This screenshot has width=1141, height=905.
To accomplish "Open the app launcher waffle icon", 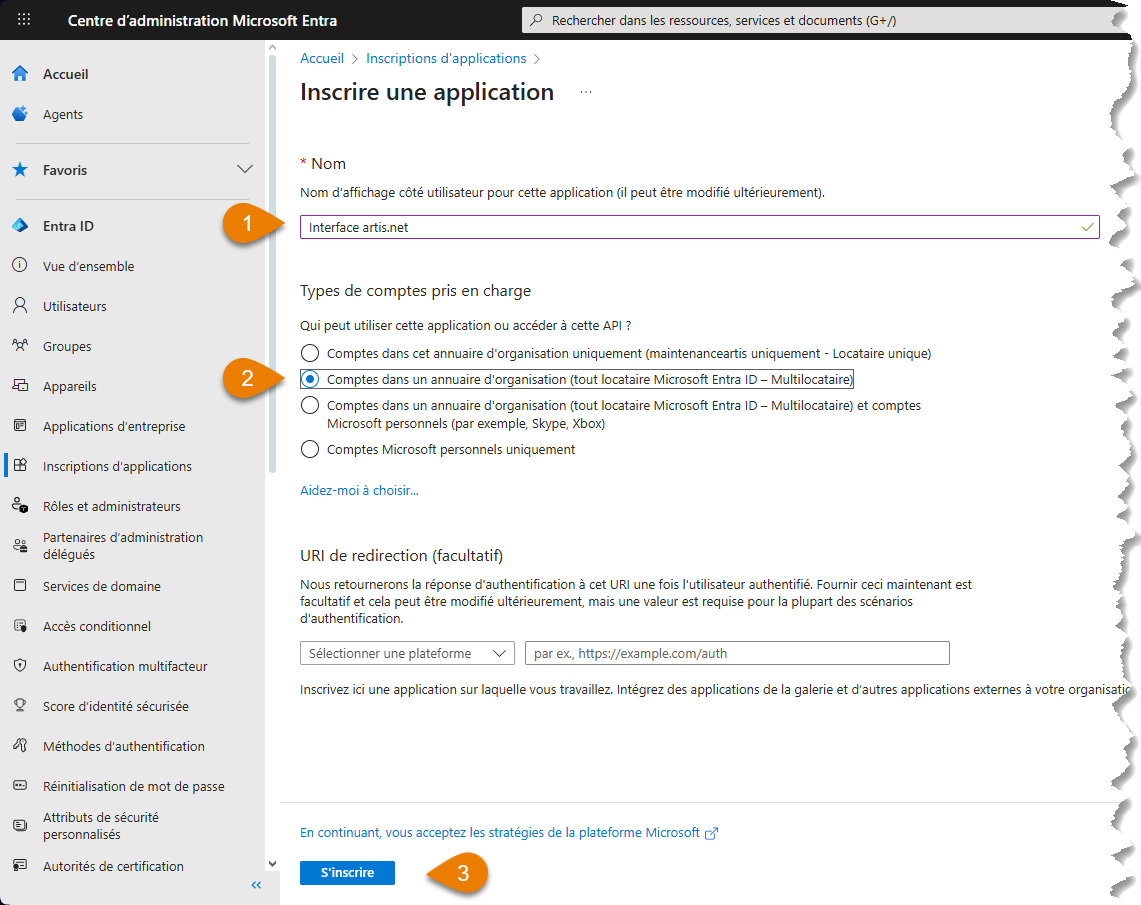I will point(24,20).
